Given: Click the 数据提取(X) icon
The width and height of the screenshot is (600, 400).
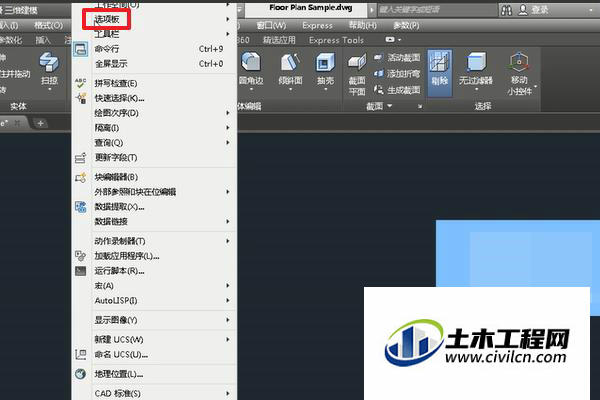Looking at the screenshot, I should [x=81, y=207].
